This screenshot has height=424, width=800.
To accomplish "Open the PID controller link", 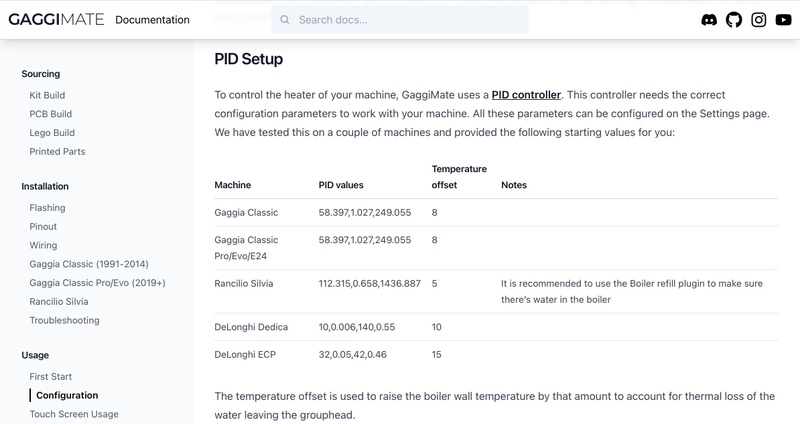I will 526,95.
